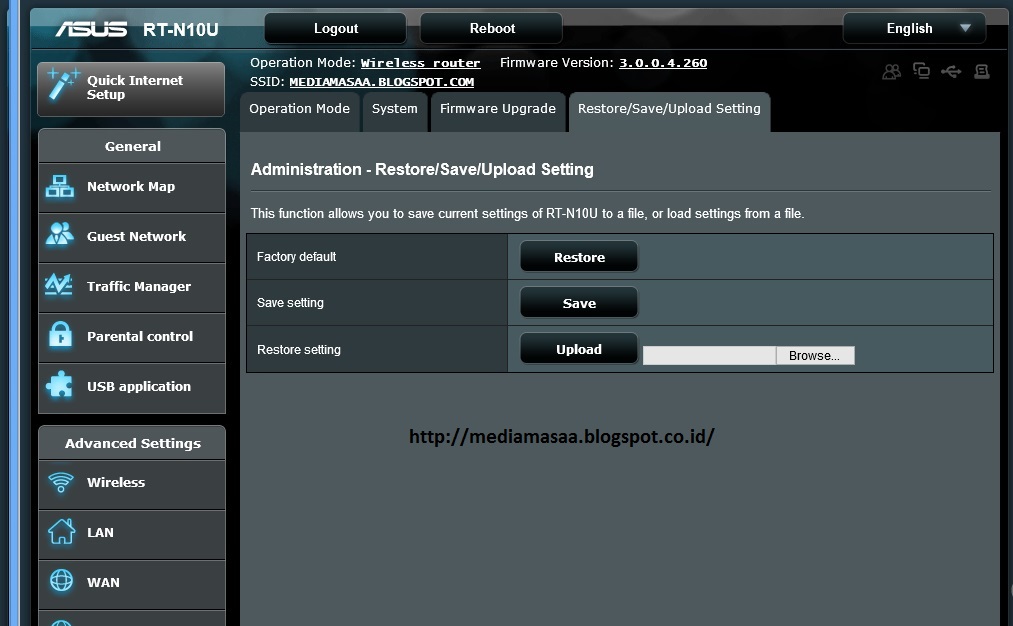The width and height of the screenshot is (1013, 626).
Task: Click the WAN globe icon
Action: 61,581
